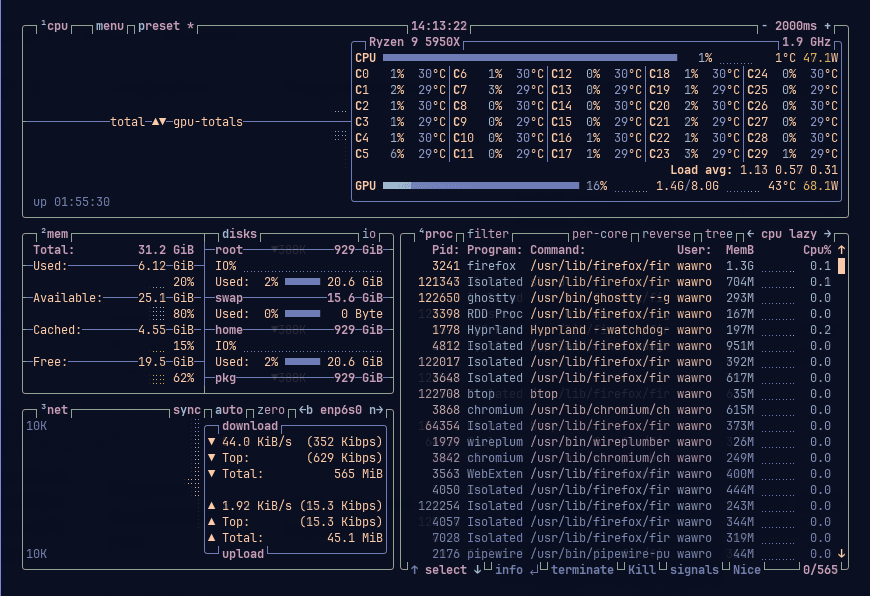This screenshot has width=870, height=596.
Task: Click the process filter field
Action: coord(488,234)
